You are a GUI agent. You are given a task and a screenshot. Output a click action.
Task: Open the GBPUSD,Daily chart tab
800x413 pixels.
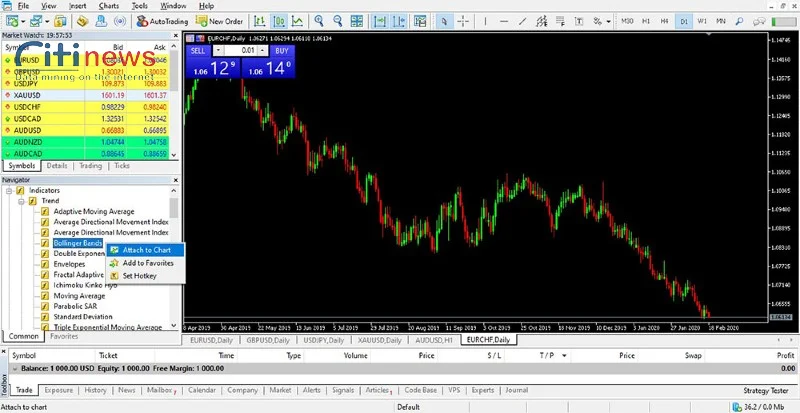(268, 340)
